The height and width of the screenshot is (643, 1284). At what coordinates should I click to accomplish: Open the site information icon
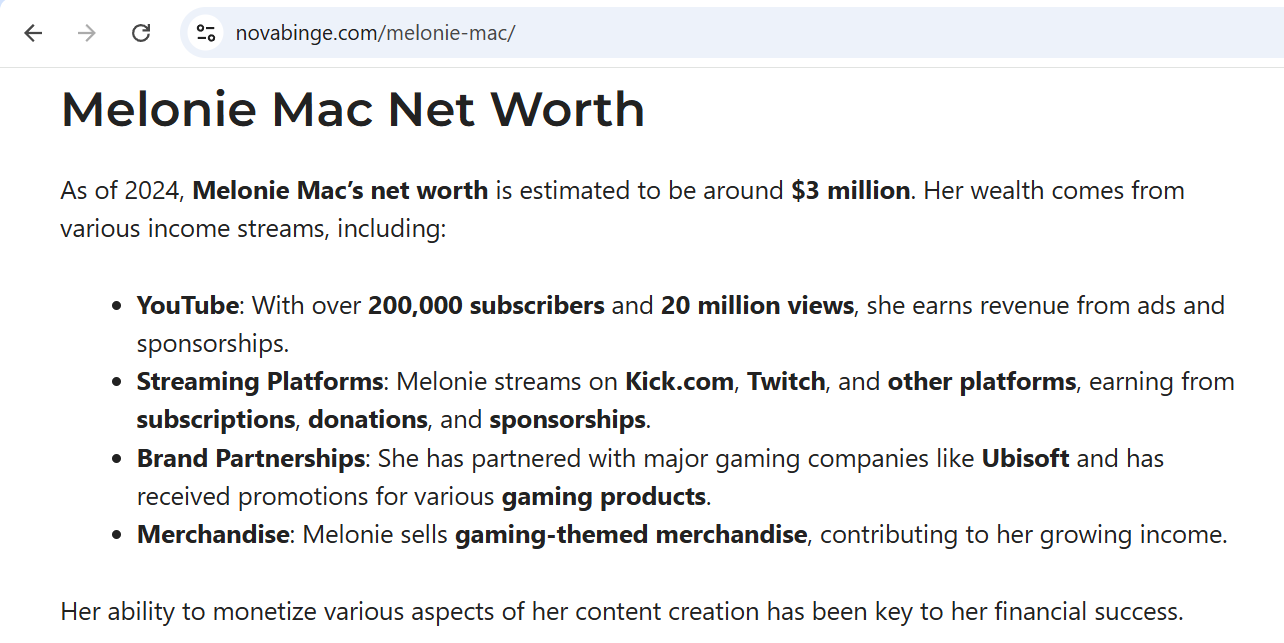pos(206,33)
